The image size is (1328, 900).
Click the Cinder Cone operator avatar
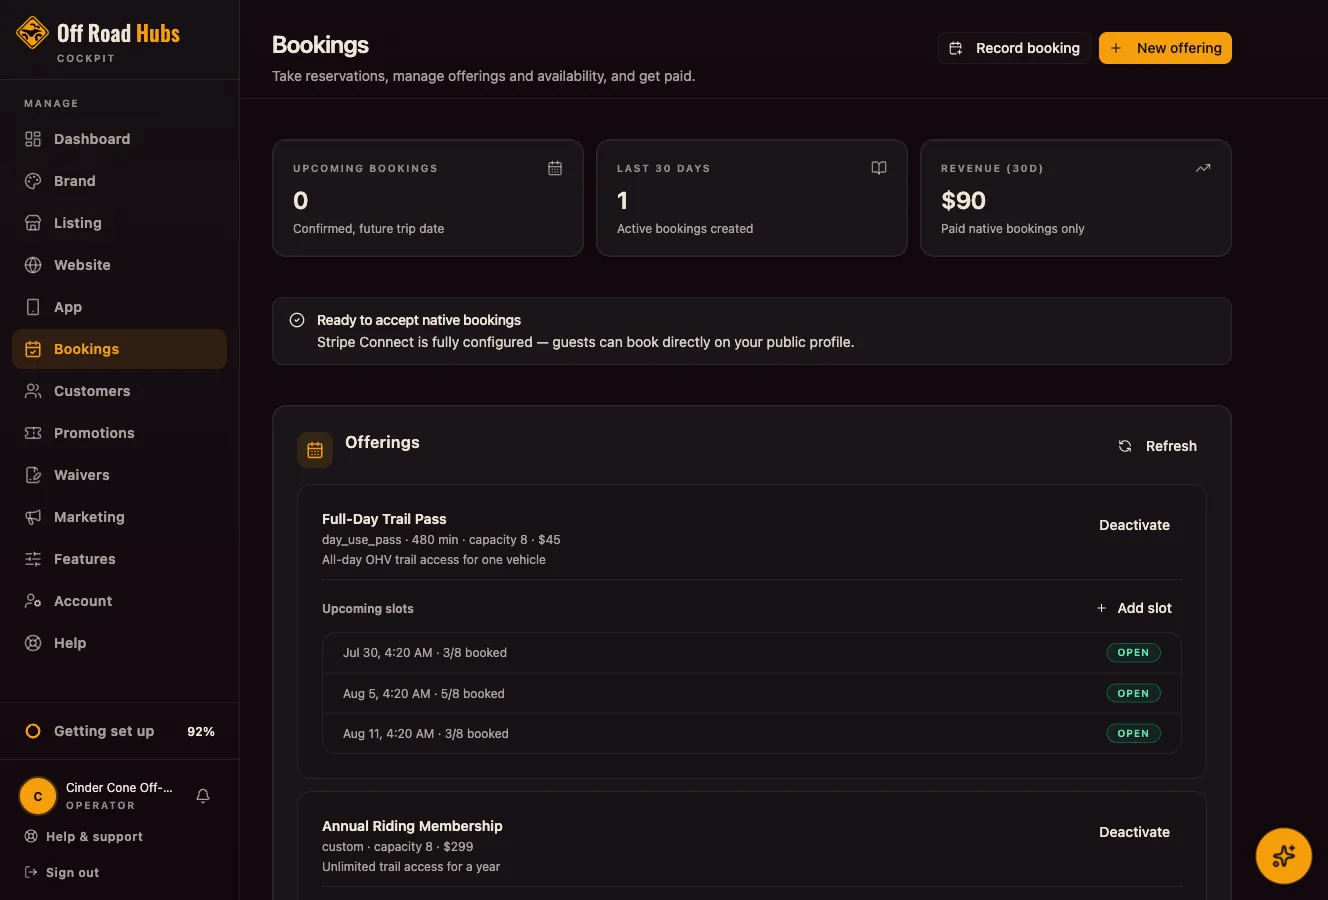[38, 796]
